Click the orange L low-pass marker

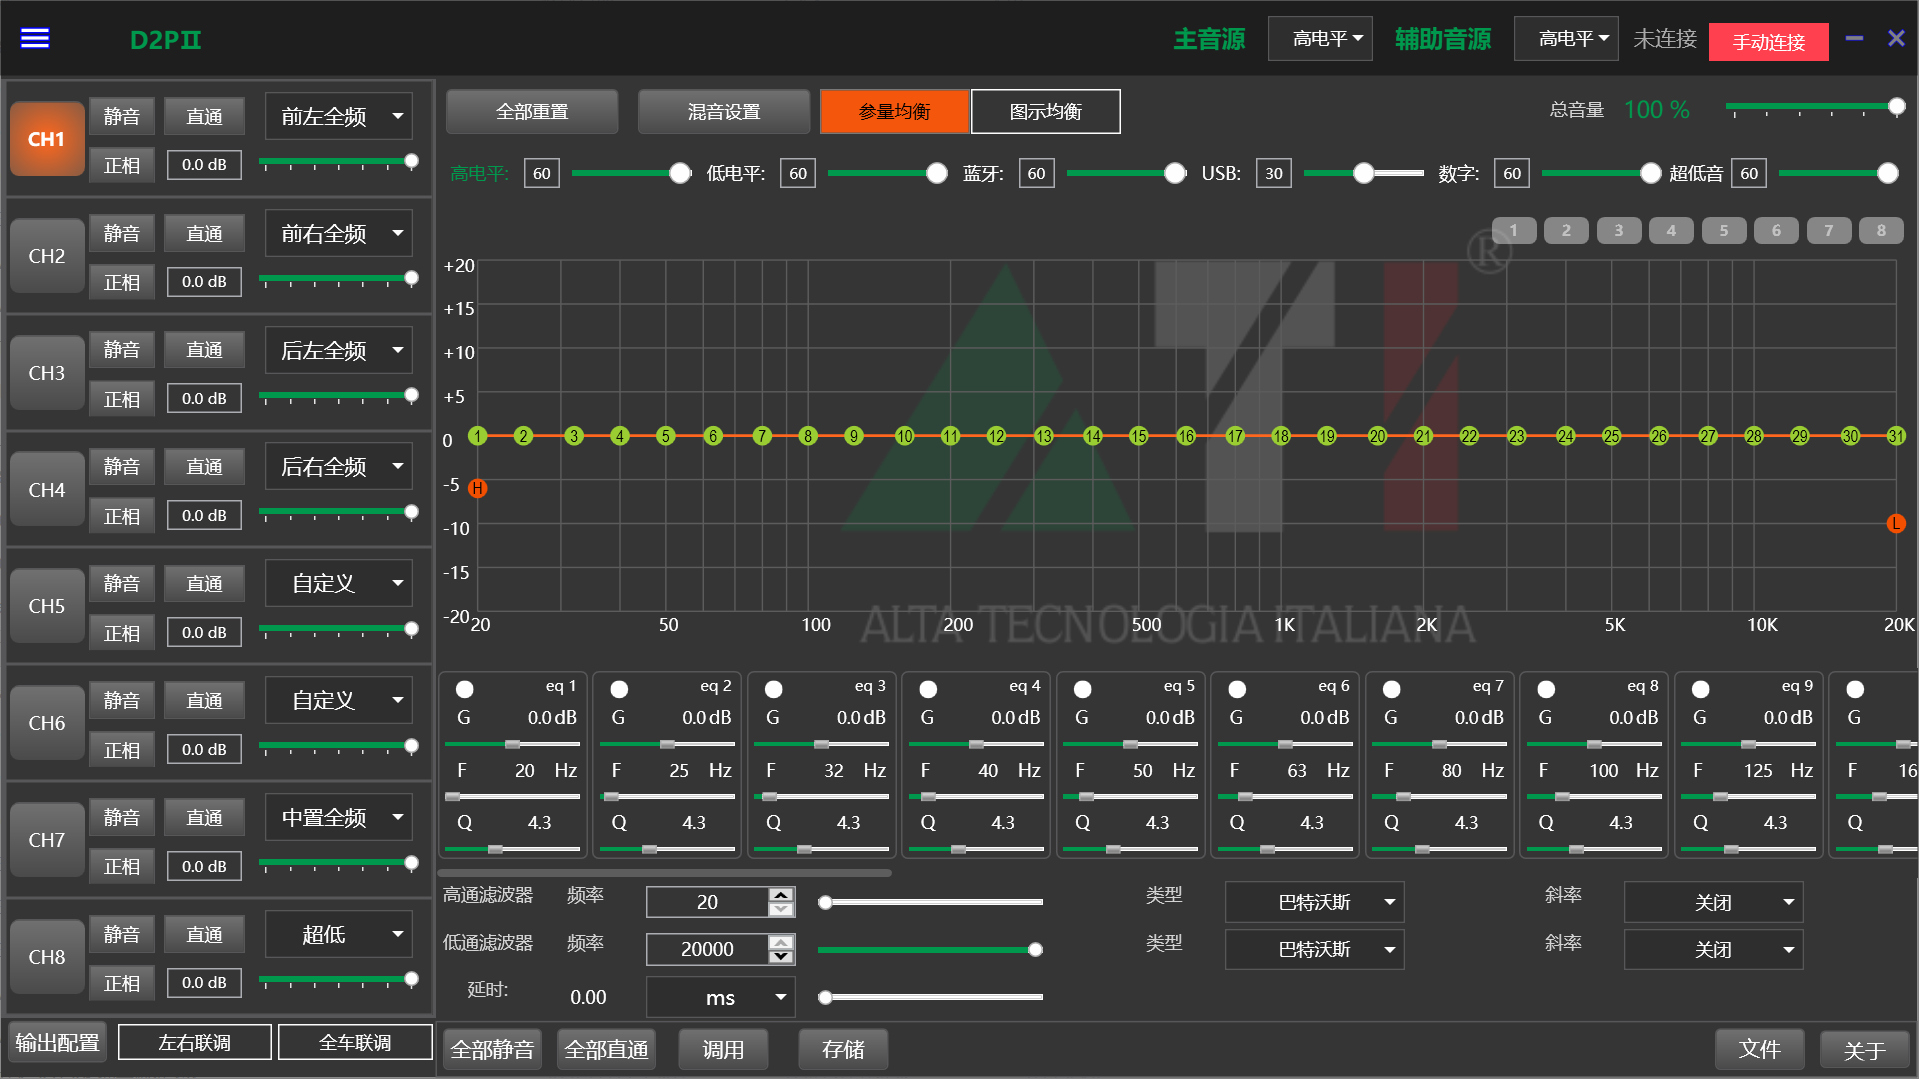[x=1895, y=524]
